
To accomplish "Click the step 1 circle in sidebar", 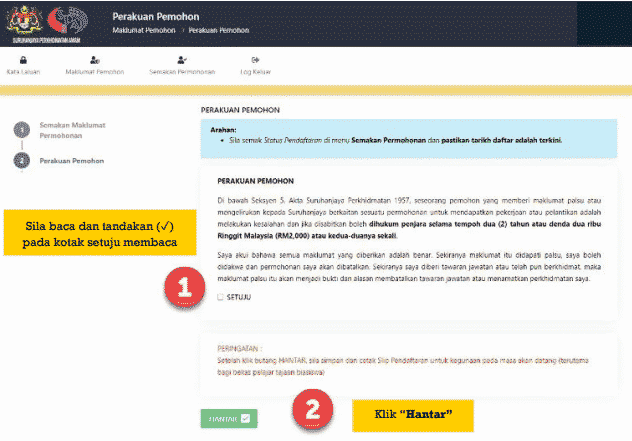I will (21, 130).
